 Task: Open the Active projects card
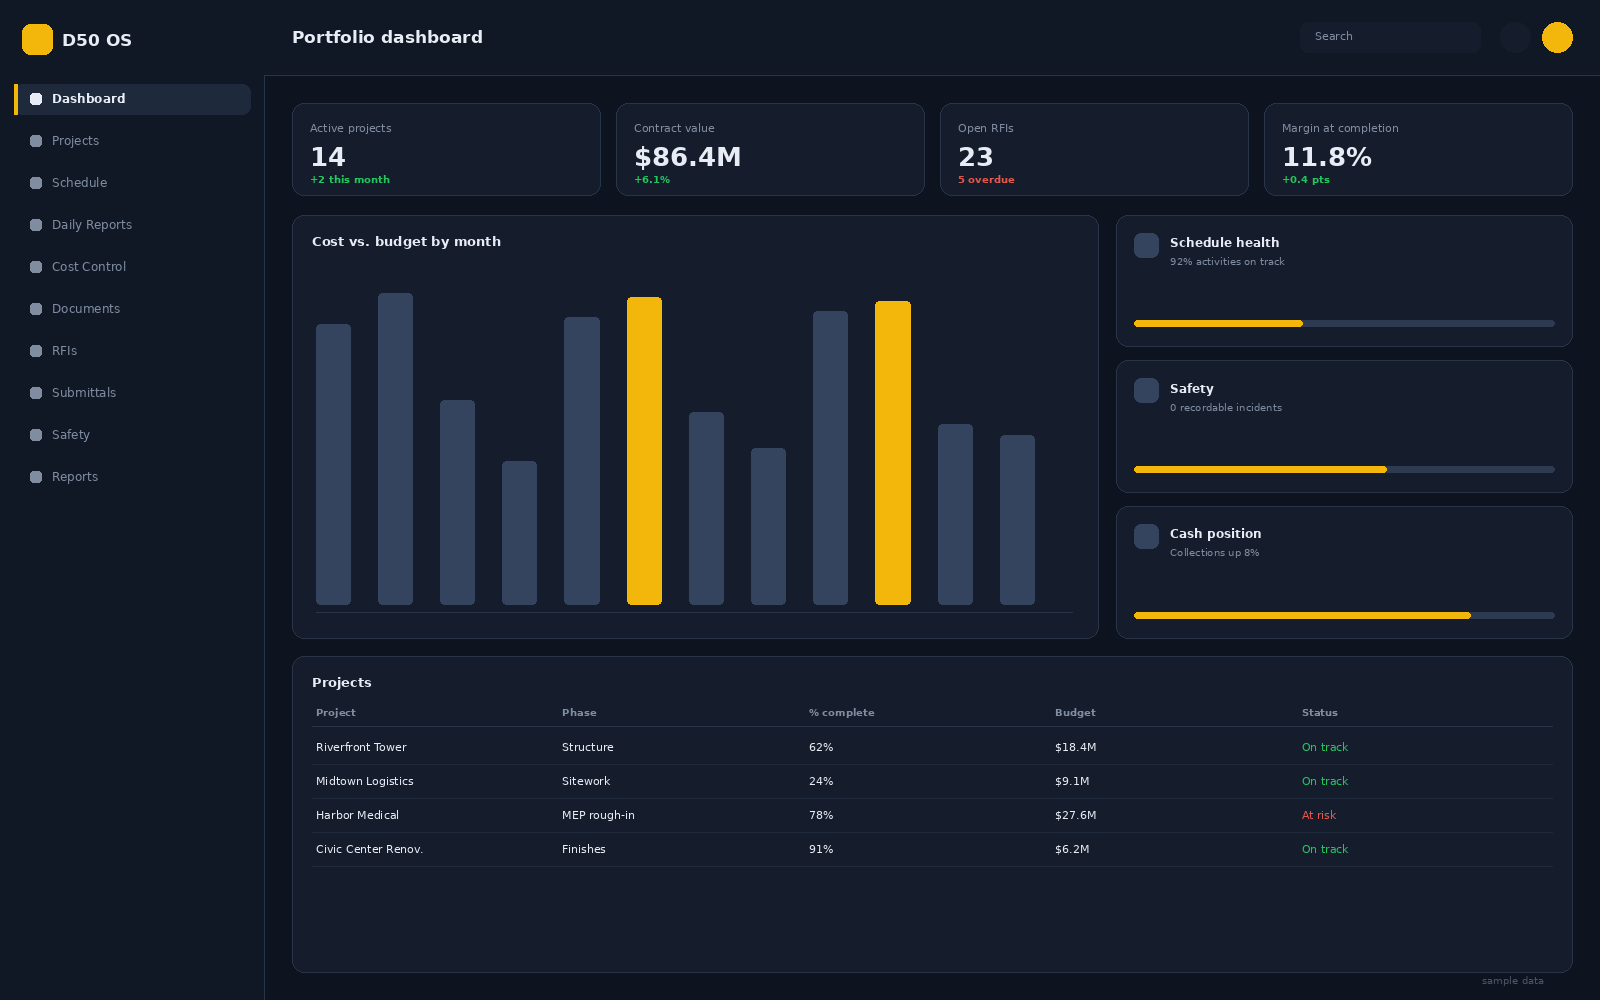pos(446,150)
